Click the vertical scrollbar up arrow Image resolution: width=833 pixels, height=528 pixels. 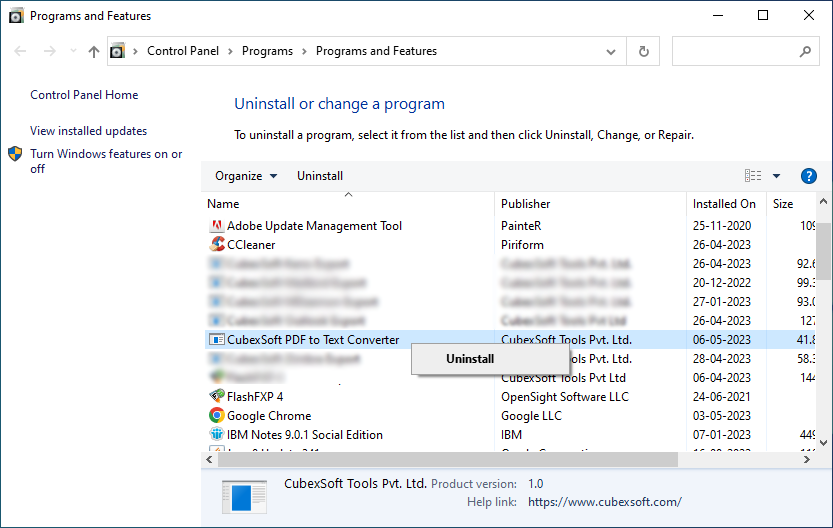(x=823, y=202)
